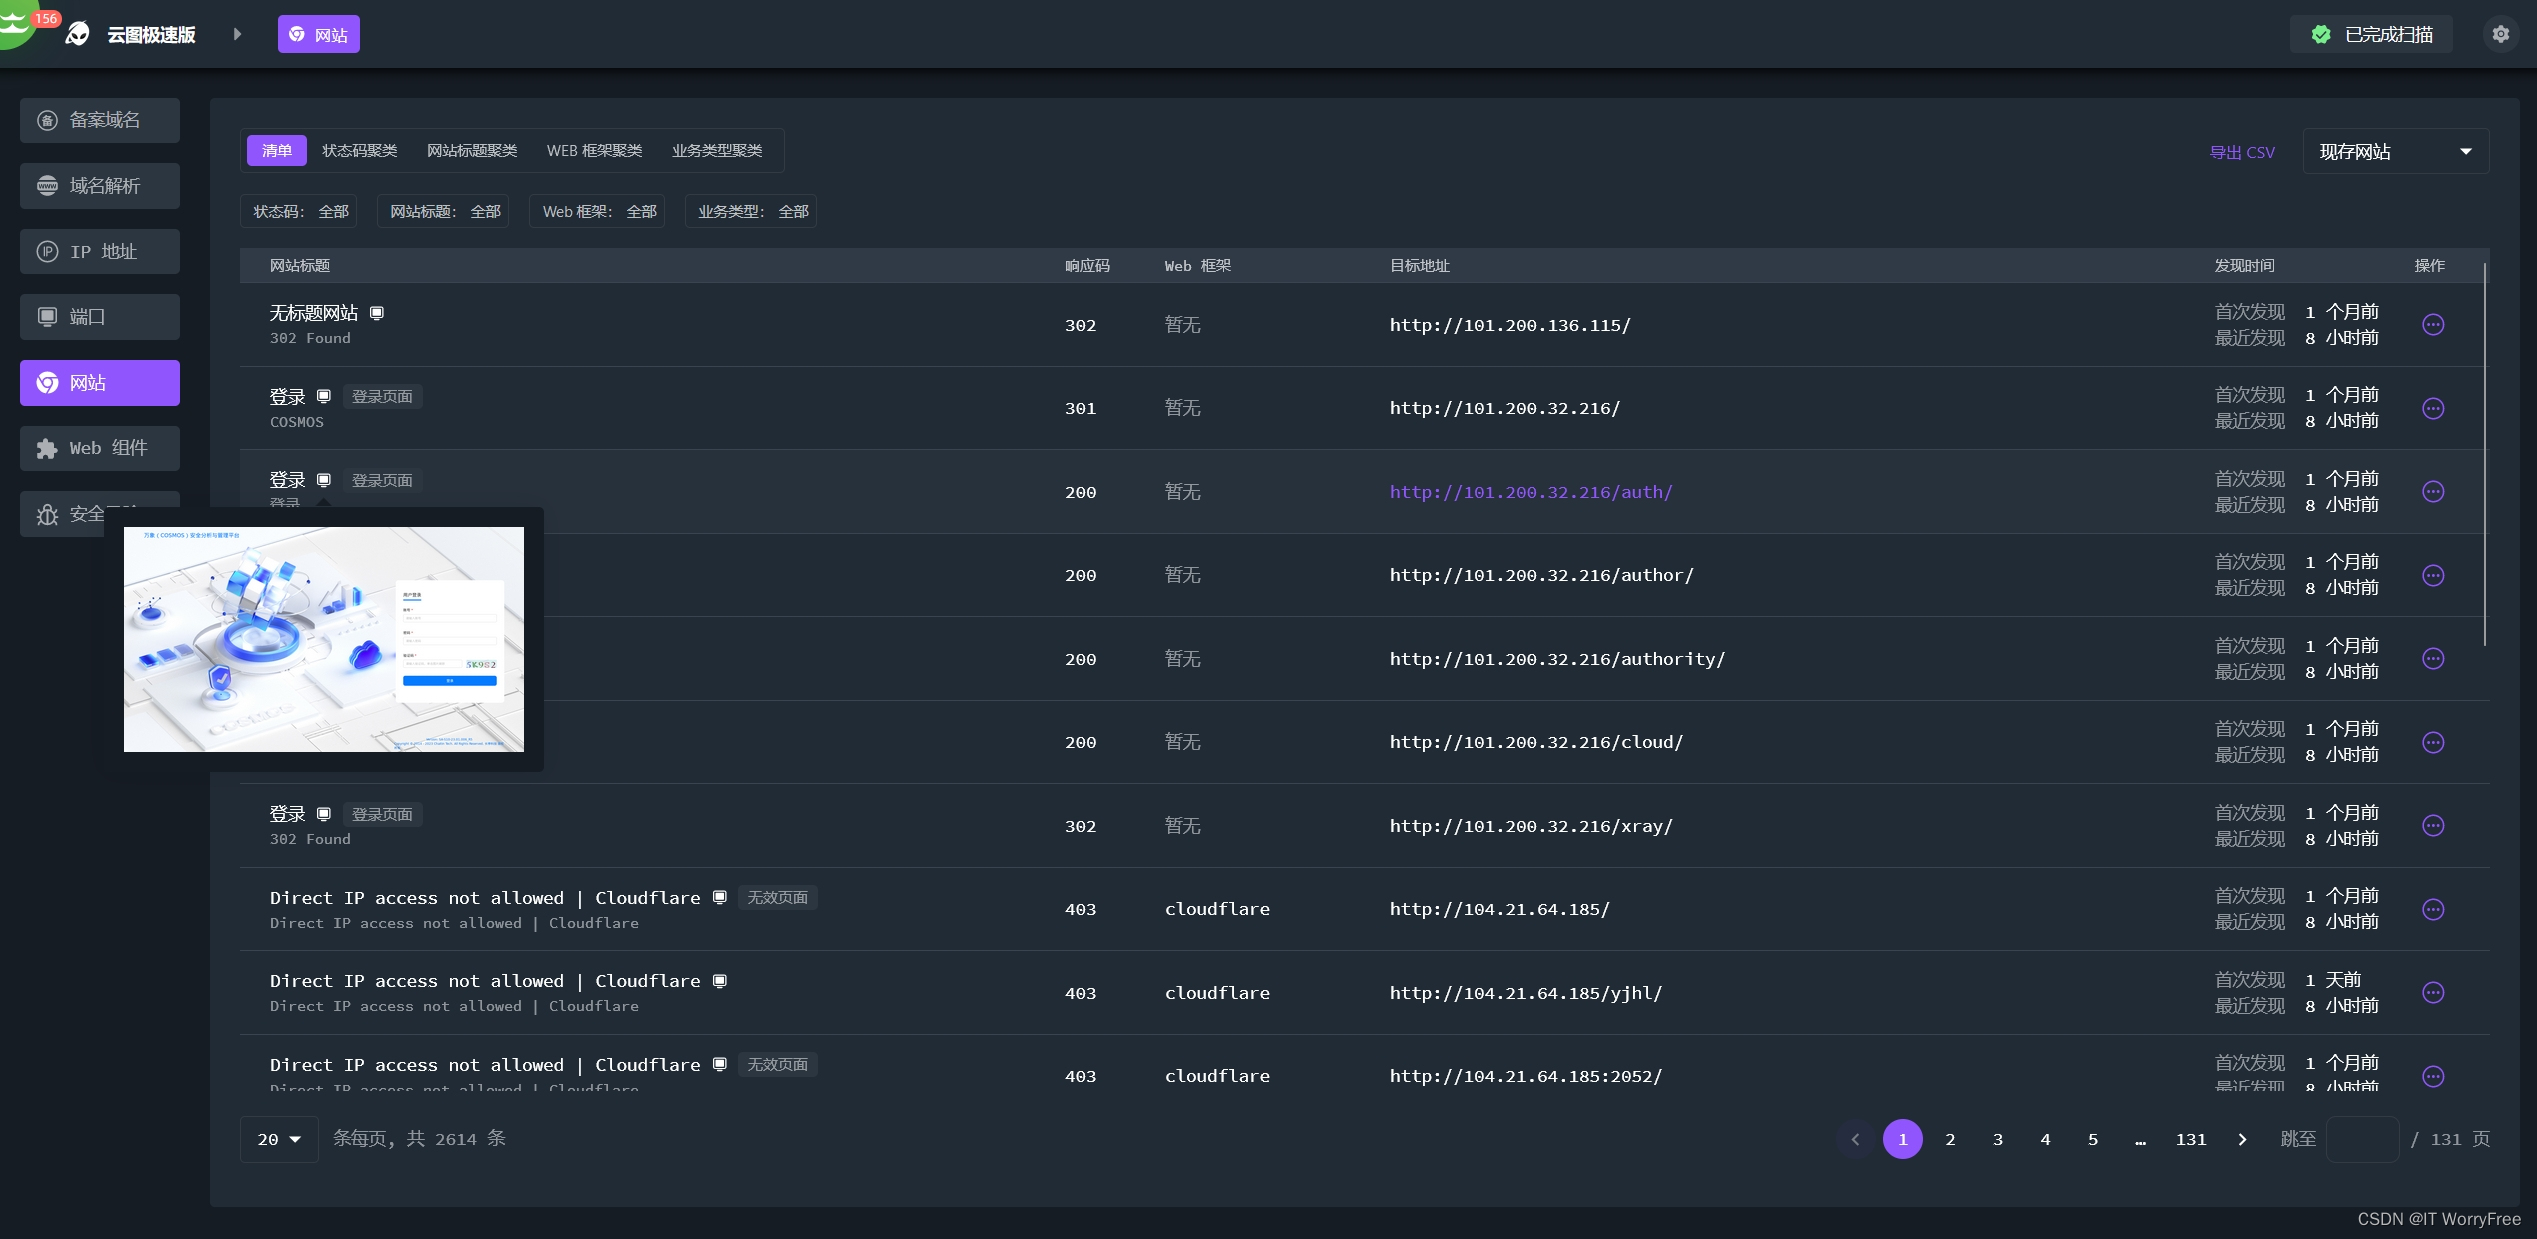The image size is (2537, 1239).
Task: Open more actions for 101.200.136.115 row
Action: (x=2433, y=325)
